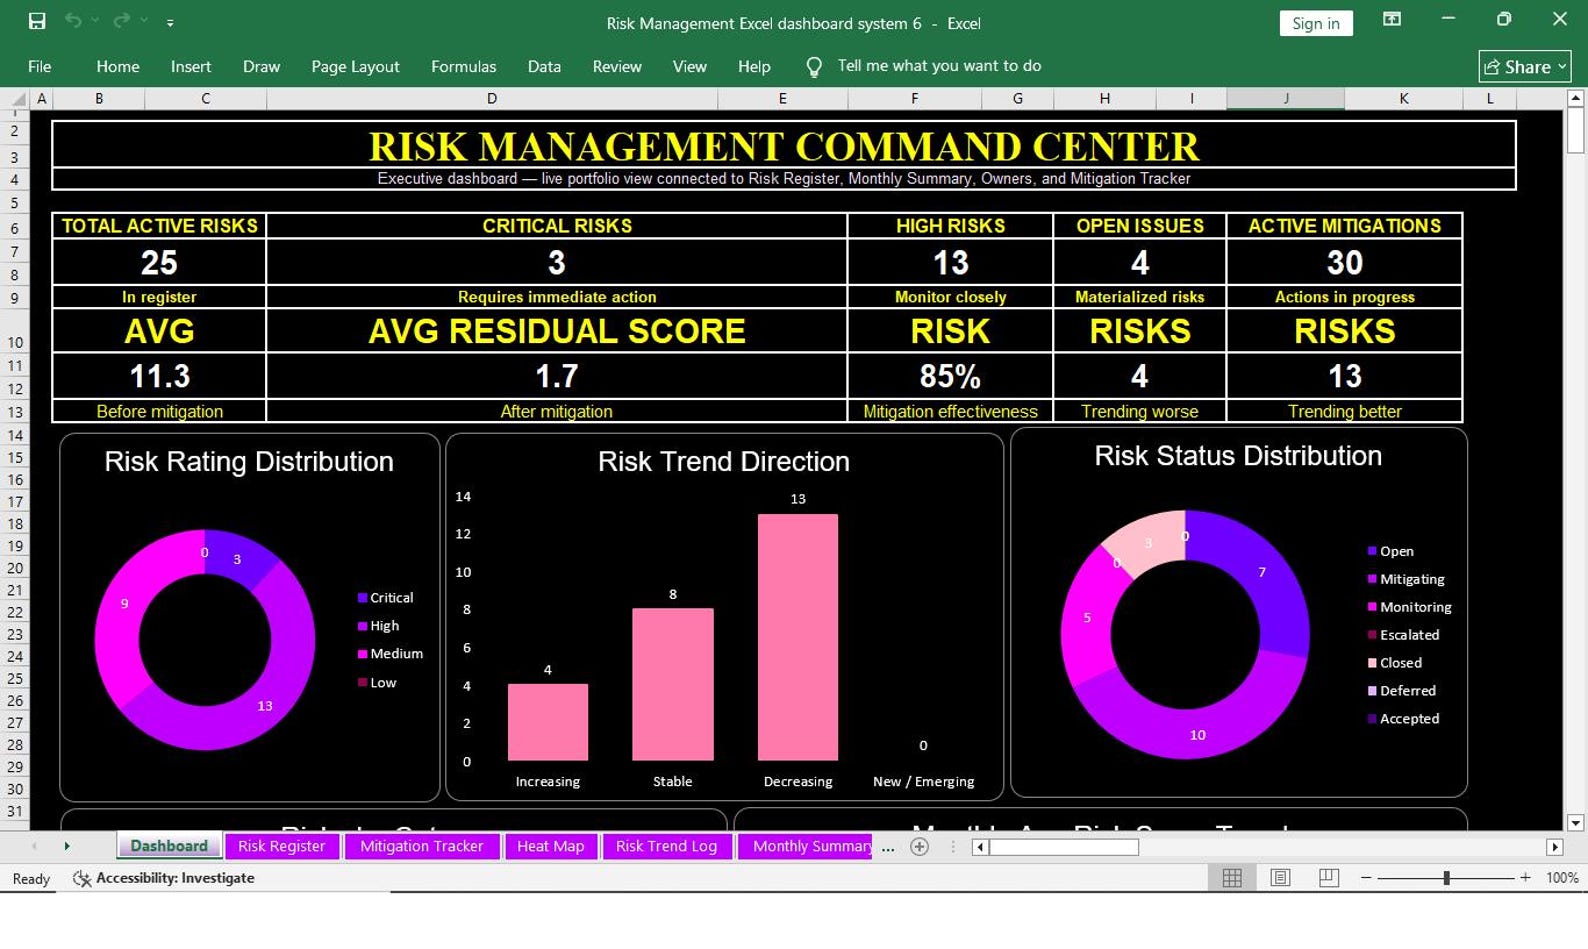
Task: Switch to the Risk Register sheet tab
Action: coord(282,846)
